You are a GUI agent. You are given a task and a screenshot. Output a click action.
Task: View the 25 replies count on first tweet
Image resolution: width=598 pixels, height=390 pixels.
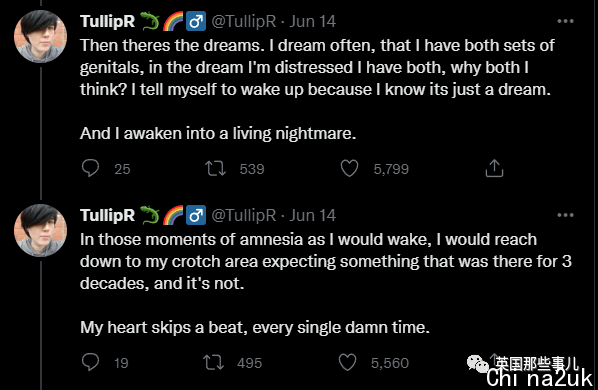click(x=122, y=169)
